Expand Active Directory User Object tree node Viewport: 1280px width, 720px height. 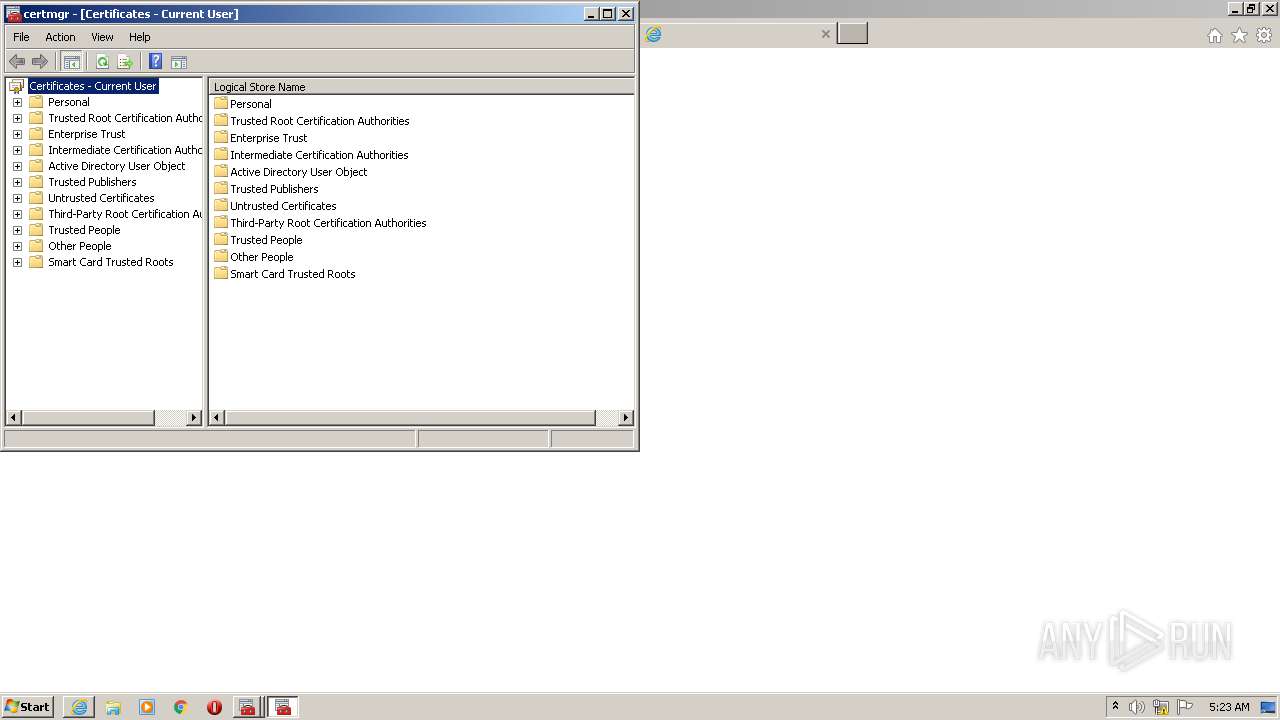(17, 166)
